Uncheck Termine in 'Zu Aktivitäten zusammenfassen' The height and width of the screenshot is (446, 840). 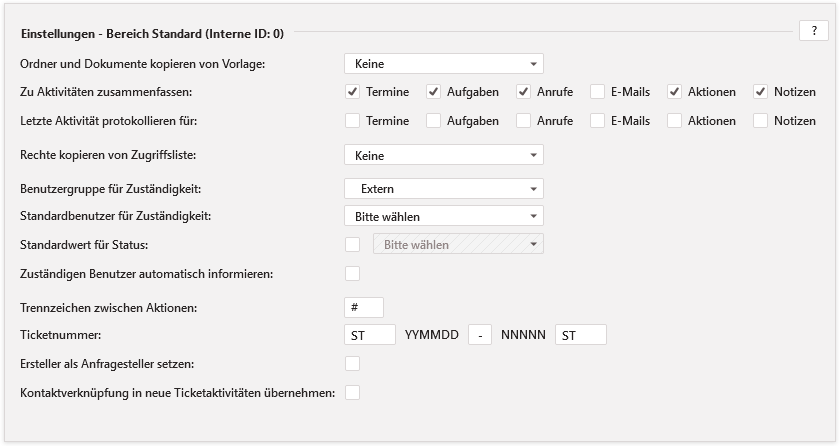(352, 92)
